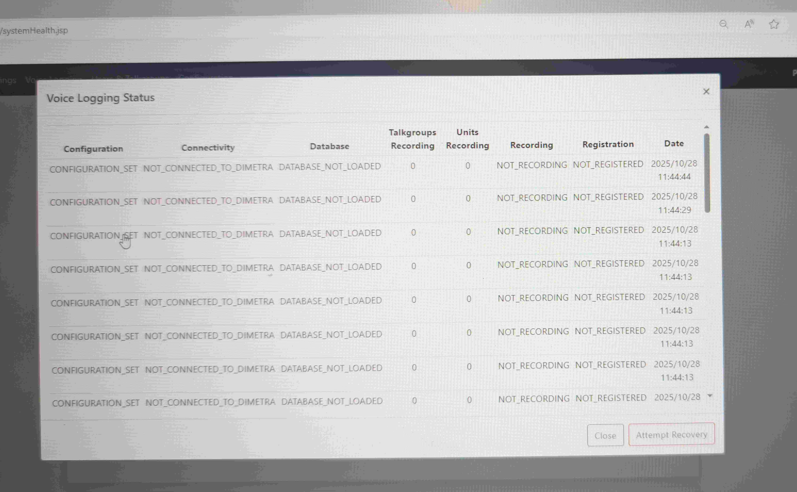Click the Database column header
The height and width of the screenshot is (492, 797).
329,146
